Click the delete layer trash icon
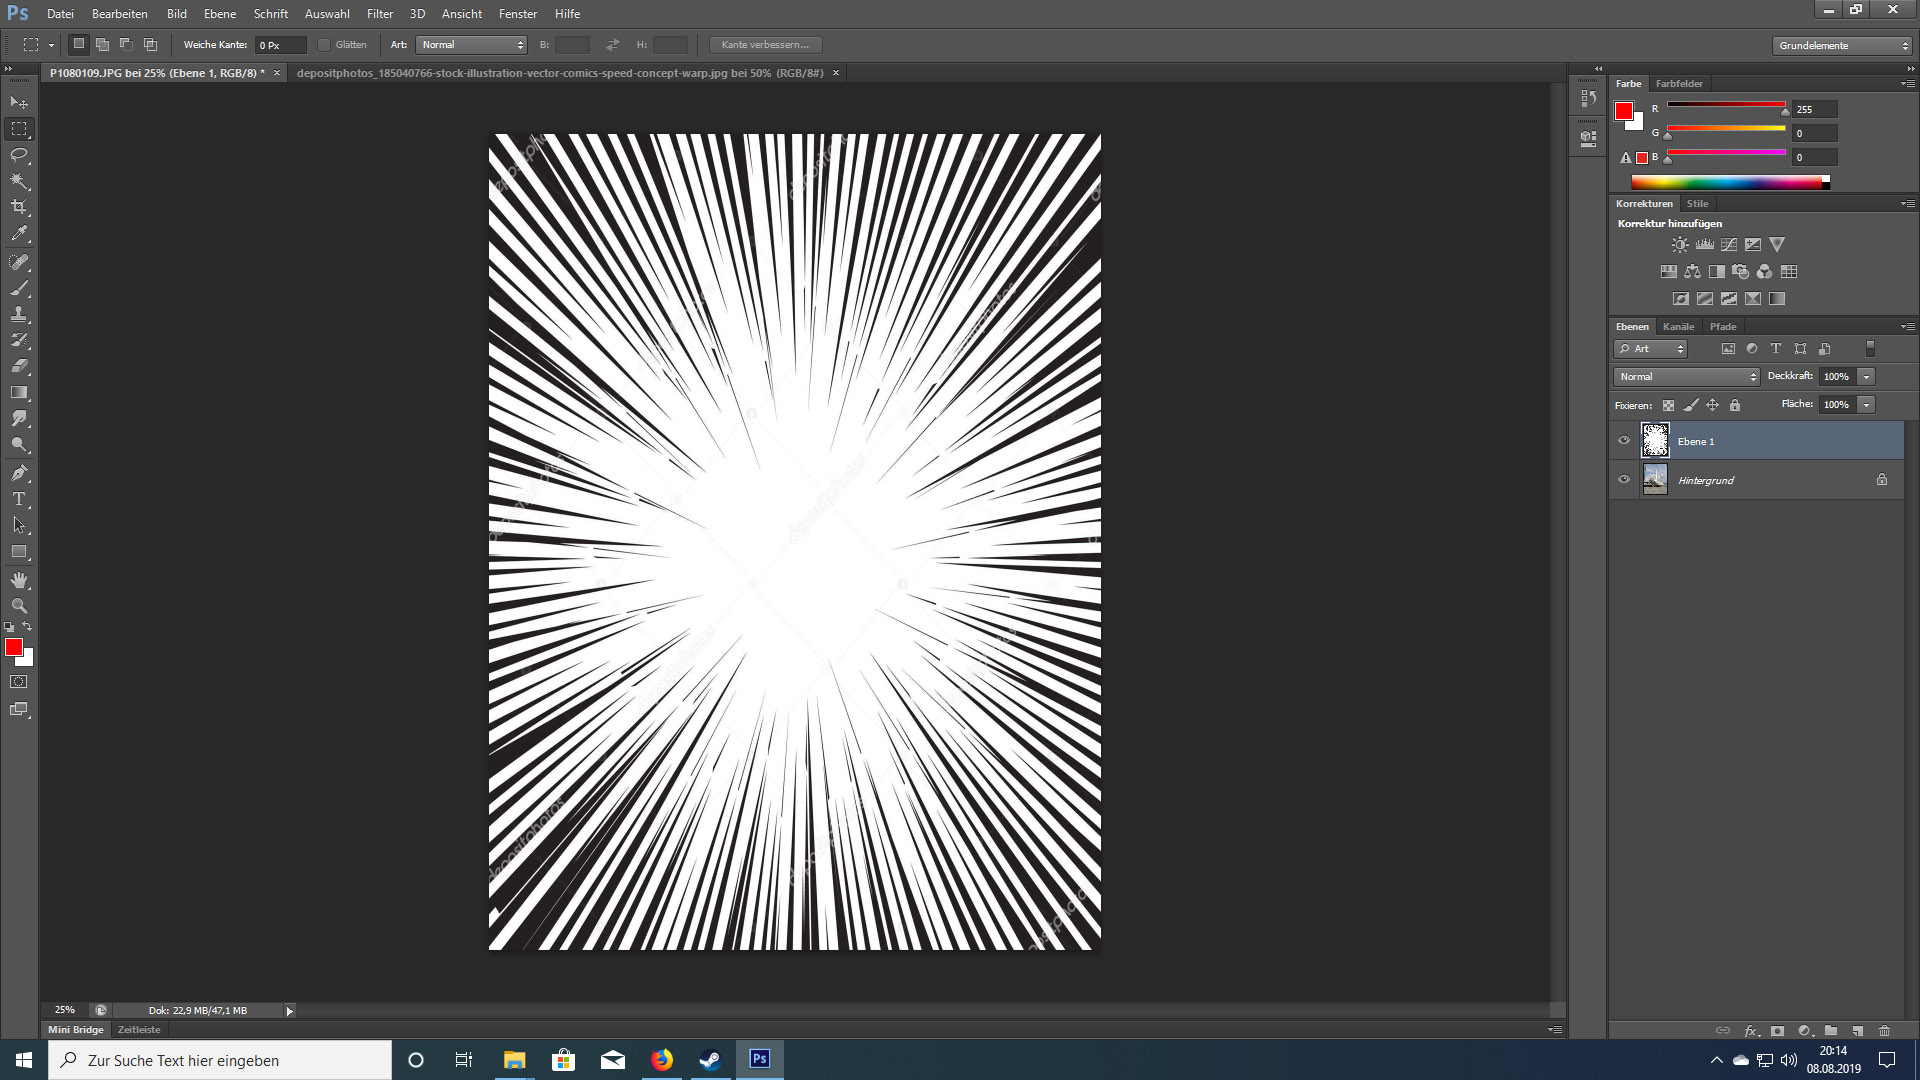Viewport: 1920px width, 1080px height. (1885, 1030)
